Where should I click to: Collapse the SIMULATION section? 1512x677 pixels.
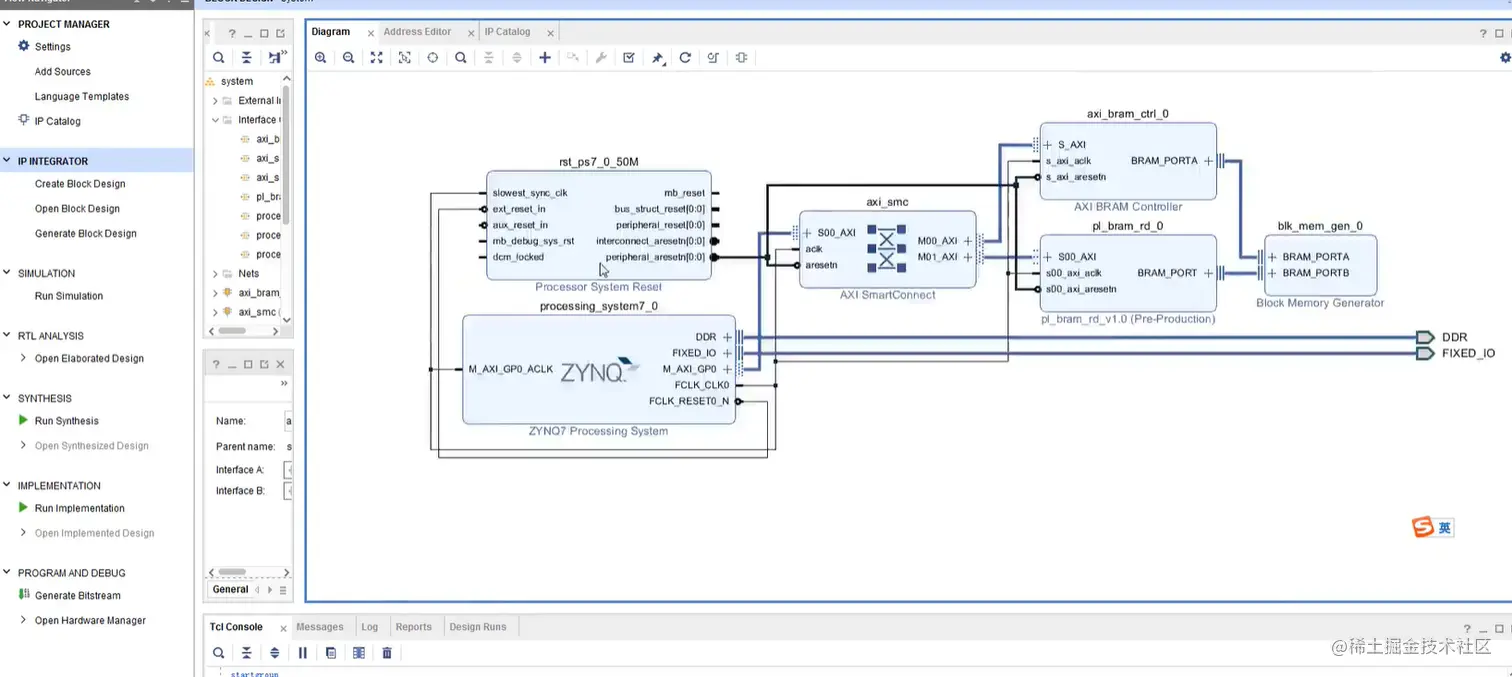[8, 273]
